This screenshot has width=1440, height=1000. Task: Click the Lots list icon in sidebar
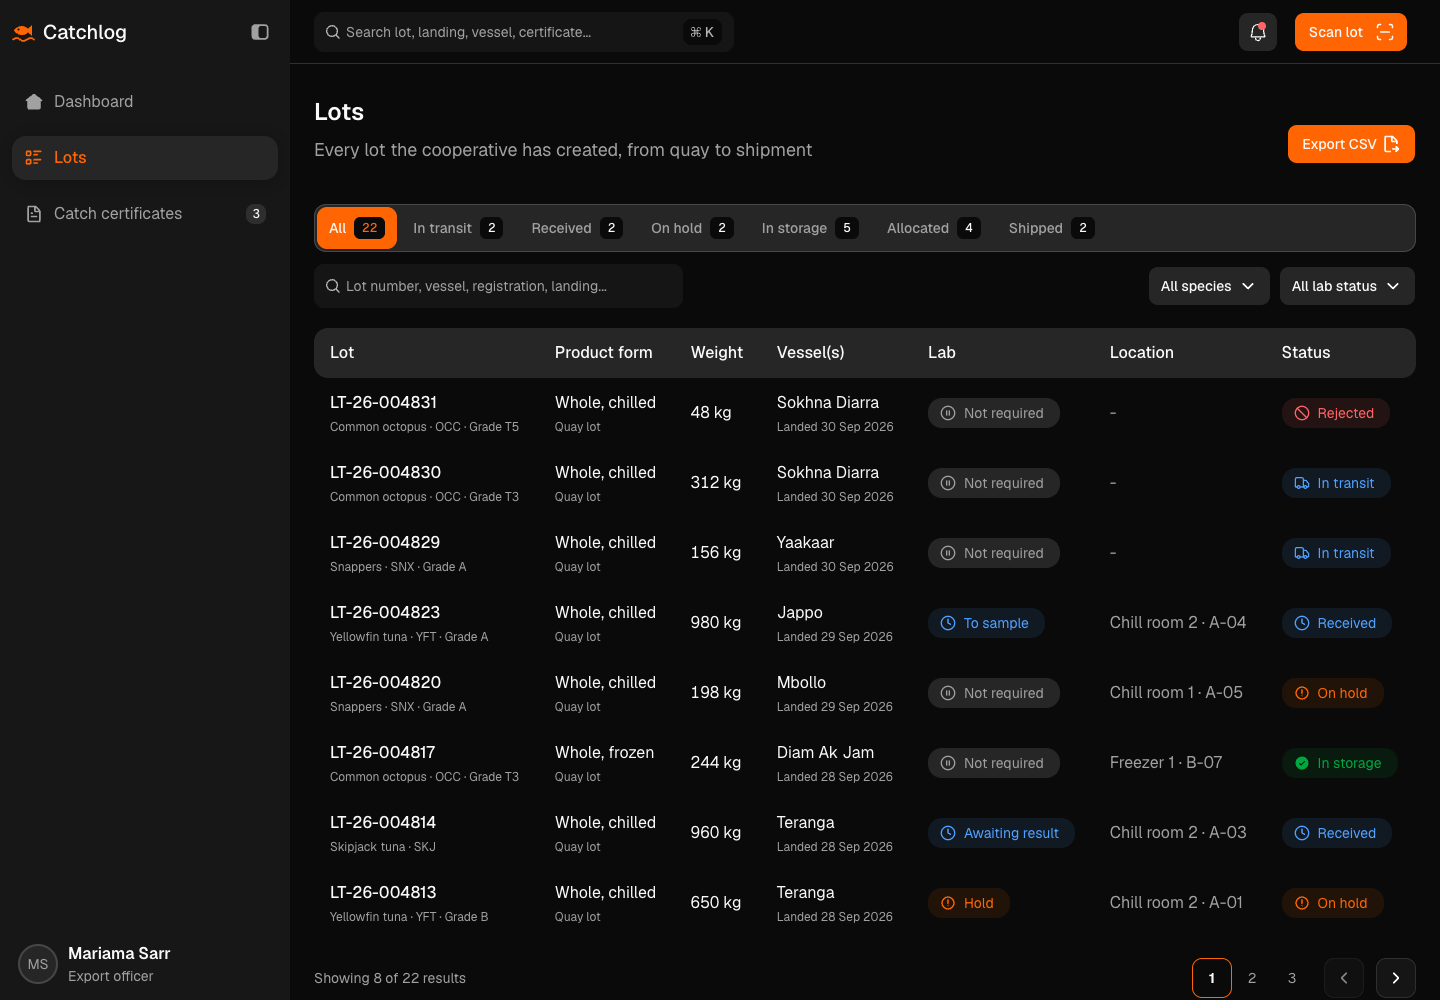coord(34,158)
